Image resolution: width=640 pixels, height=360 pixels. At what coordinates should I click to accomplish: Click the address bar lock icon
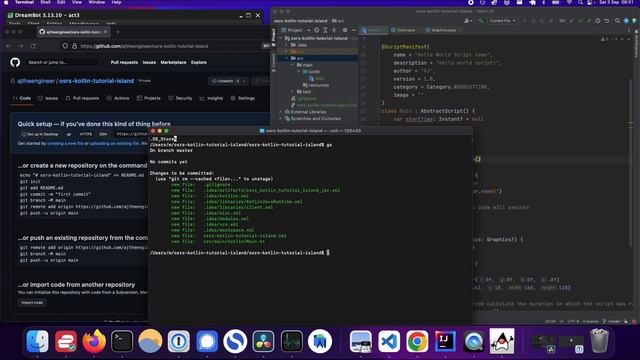(75, 46)
